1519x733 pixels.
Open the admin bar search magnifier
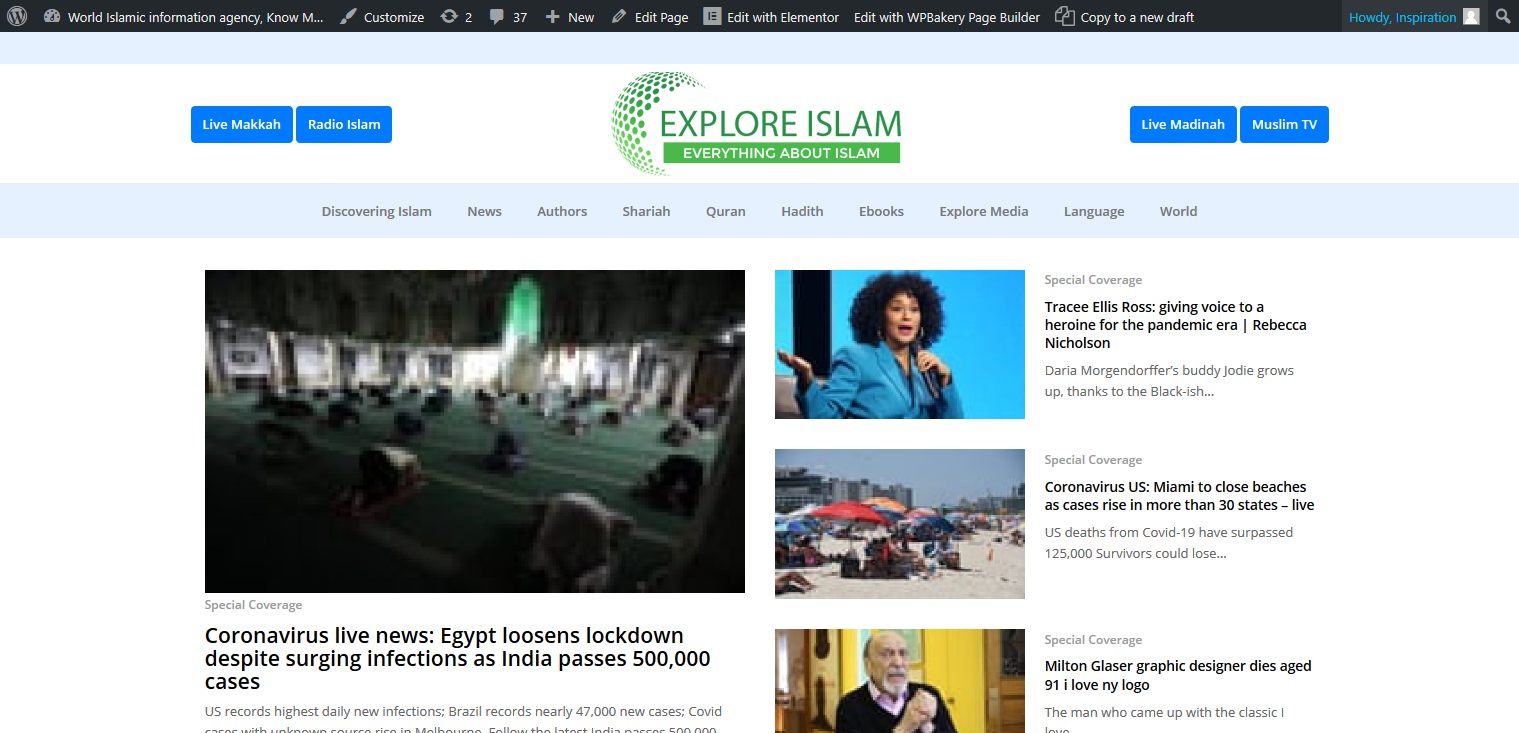[x=1503, y=16]
